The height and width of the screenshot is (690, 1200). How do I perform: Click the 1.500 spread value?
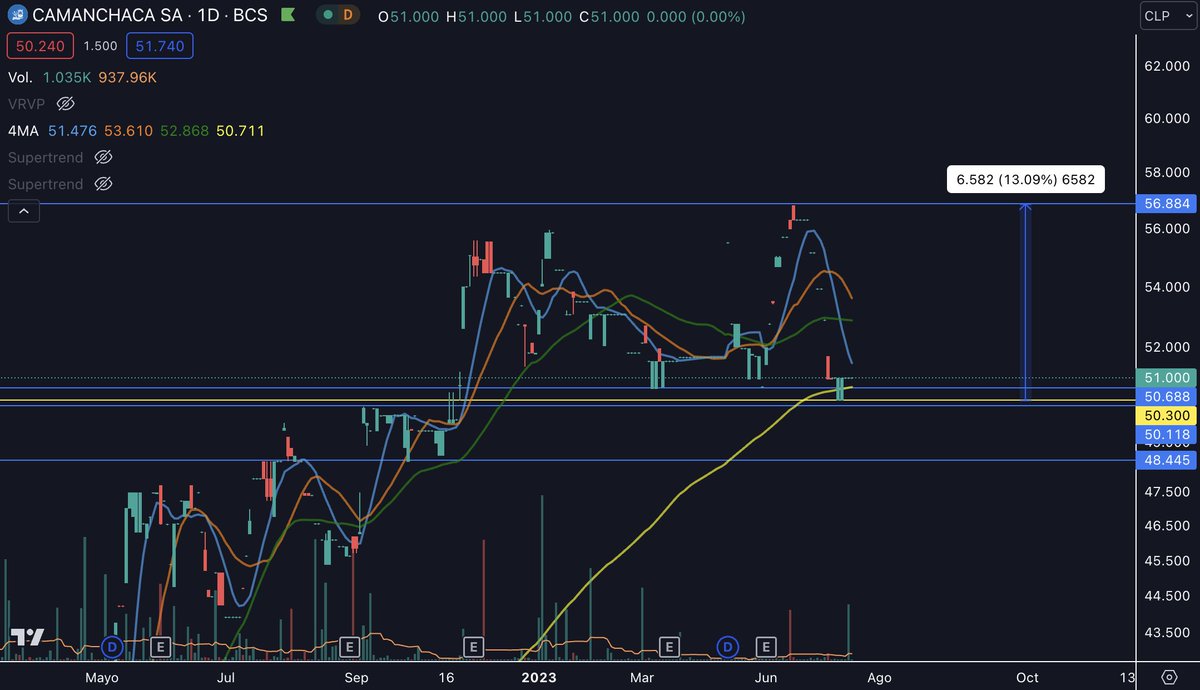tap(100, 46)
